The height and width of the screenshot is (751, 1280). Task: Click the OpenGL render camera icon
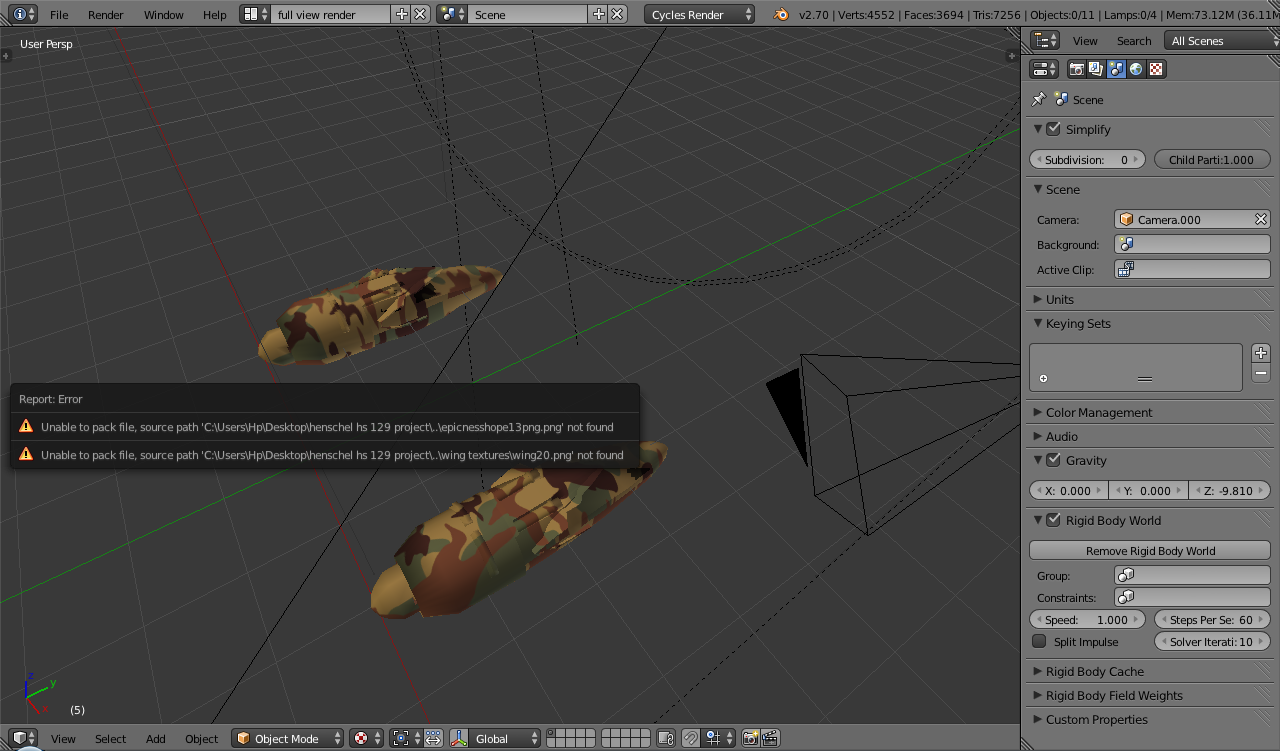point(750,739)
